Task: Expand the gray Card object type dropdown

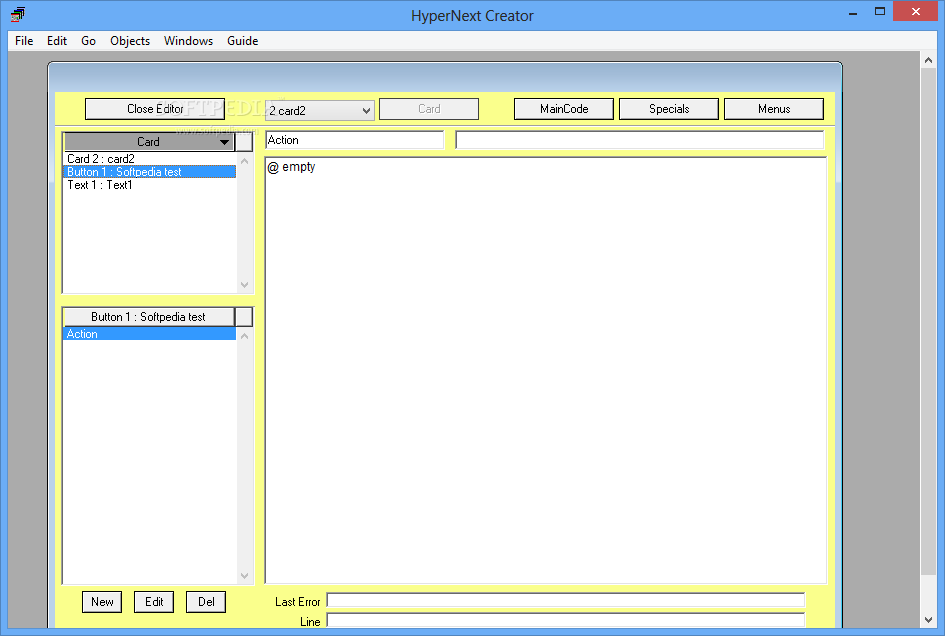Action: coord(149,142)
